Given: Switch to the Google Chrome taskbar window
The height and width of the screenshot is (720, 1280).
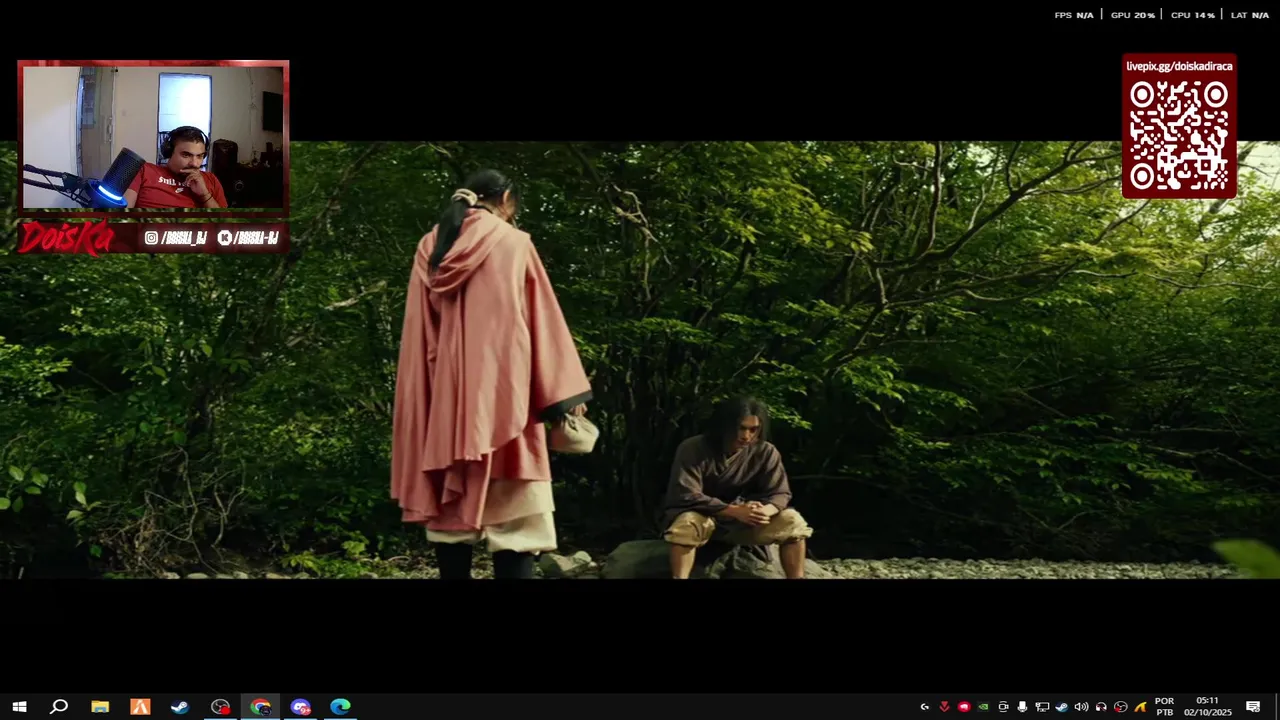Looking at the screenshot, I should coord(260,707).
